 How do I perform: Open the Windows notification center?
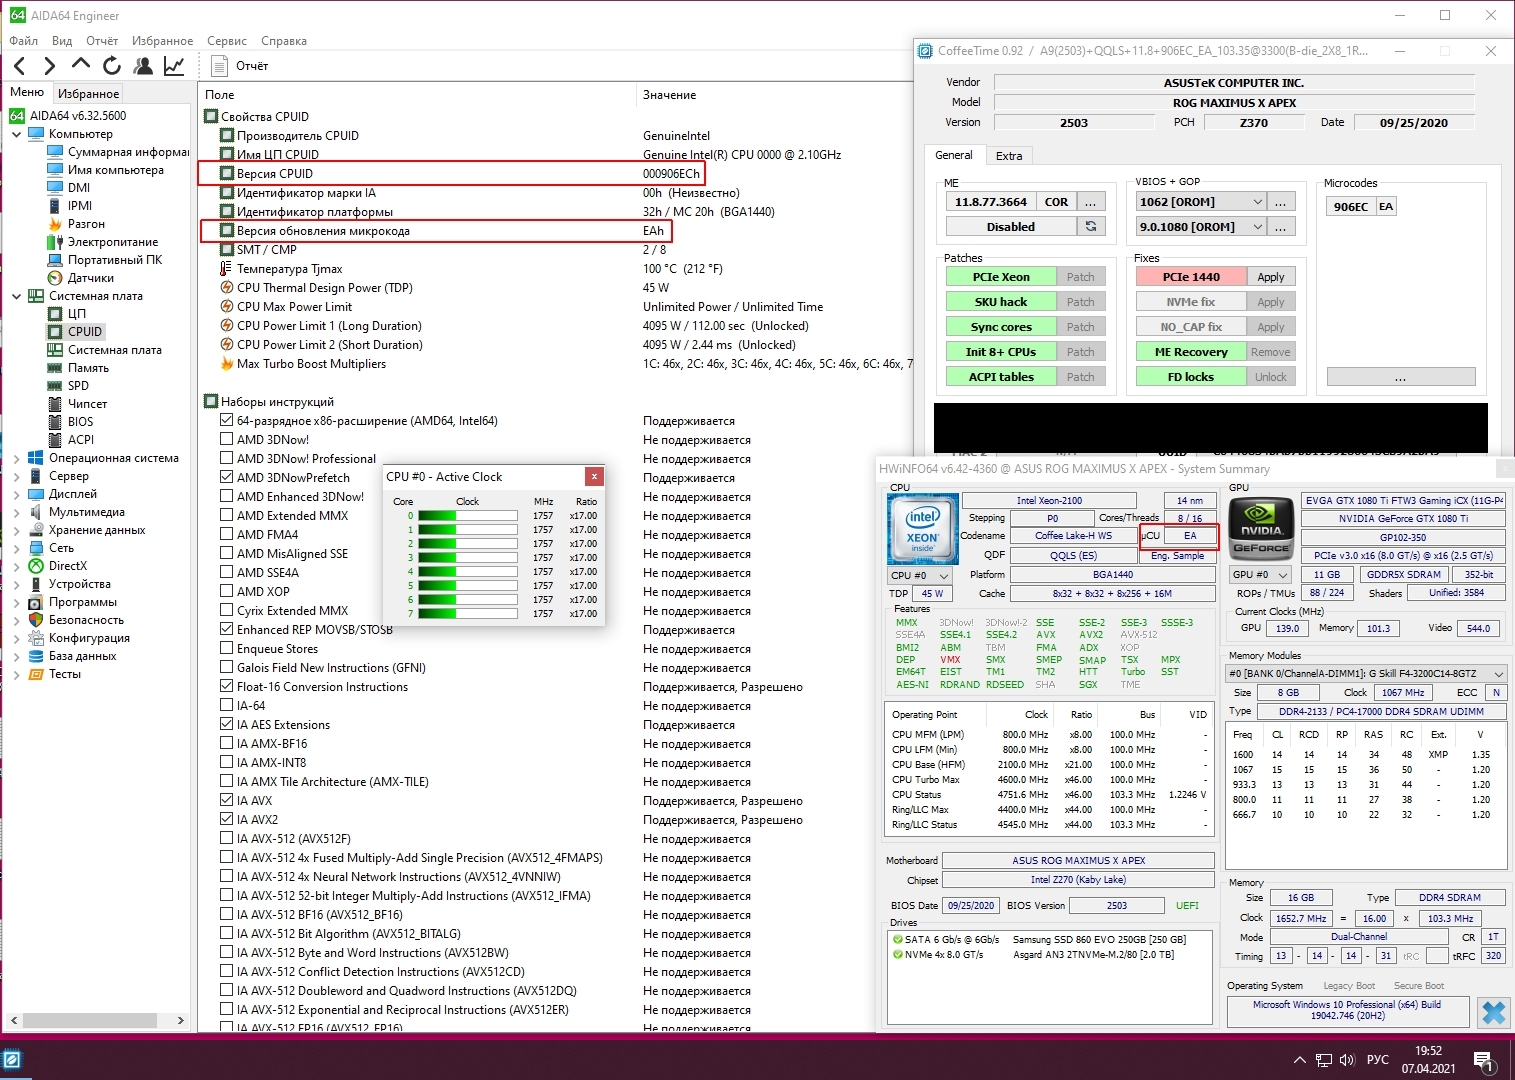[1483, 1060]
